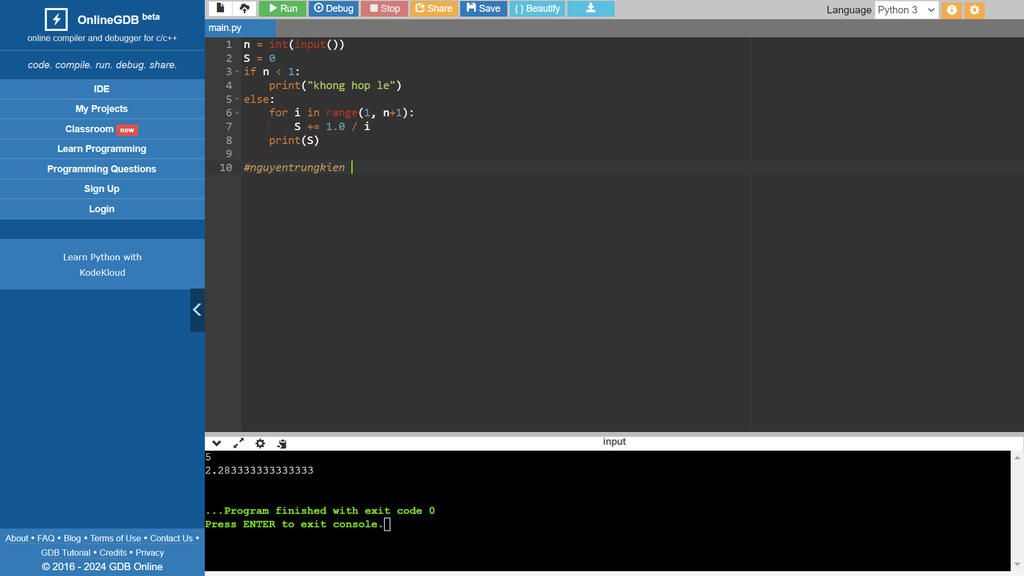Open Credits footer link
The width and height of the screenshot is (1024, 576).
click(x=113, y=552)
